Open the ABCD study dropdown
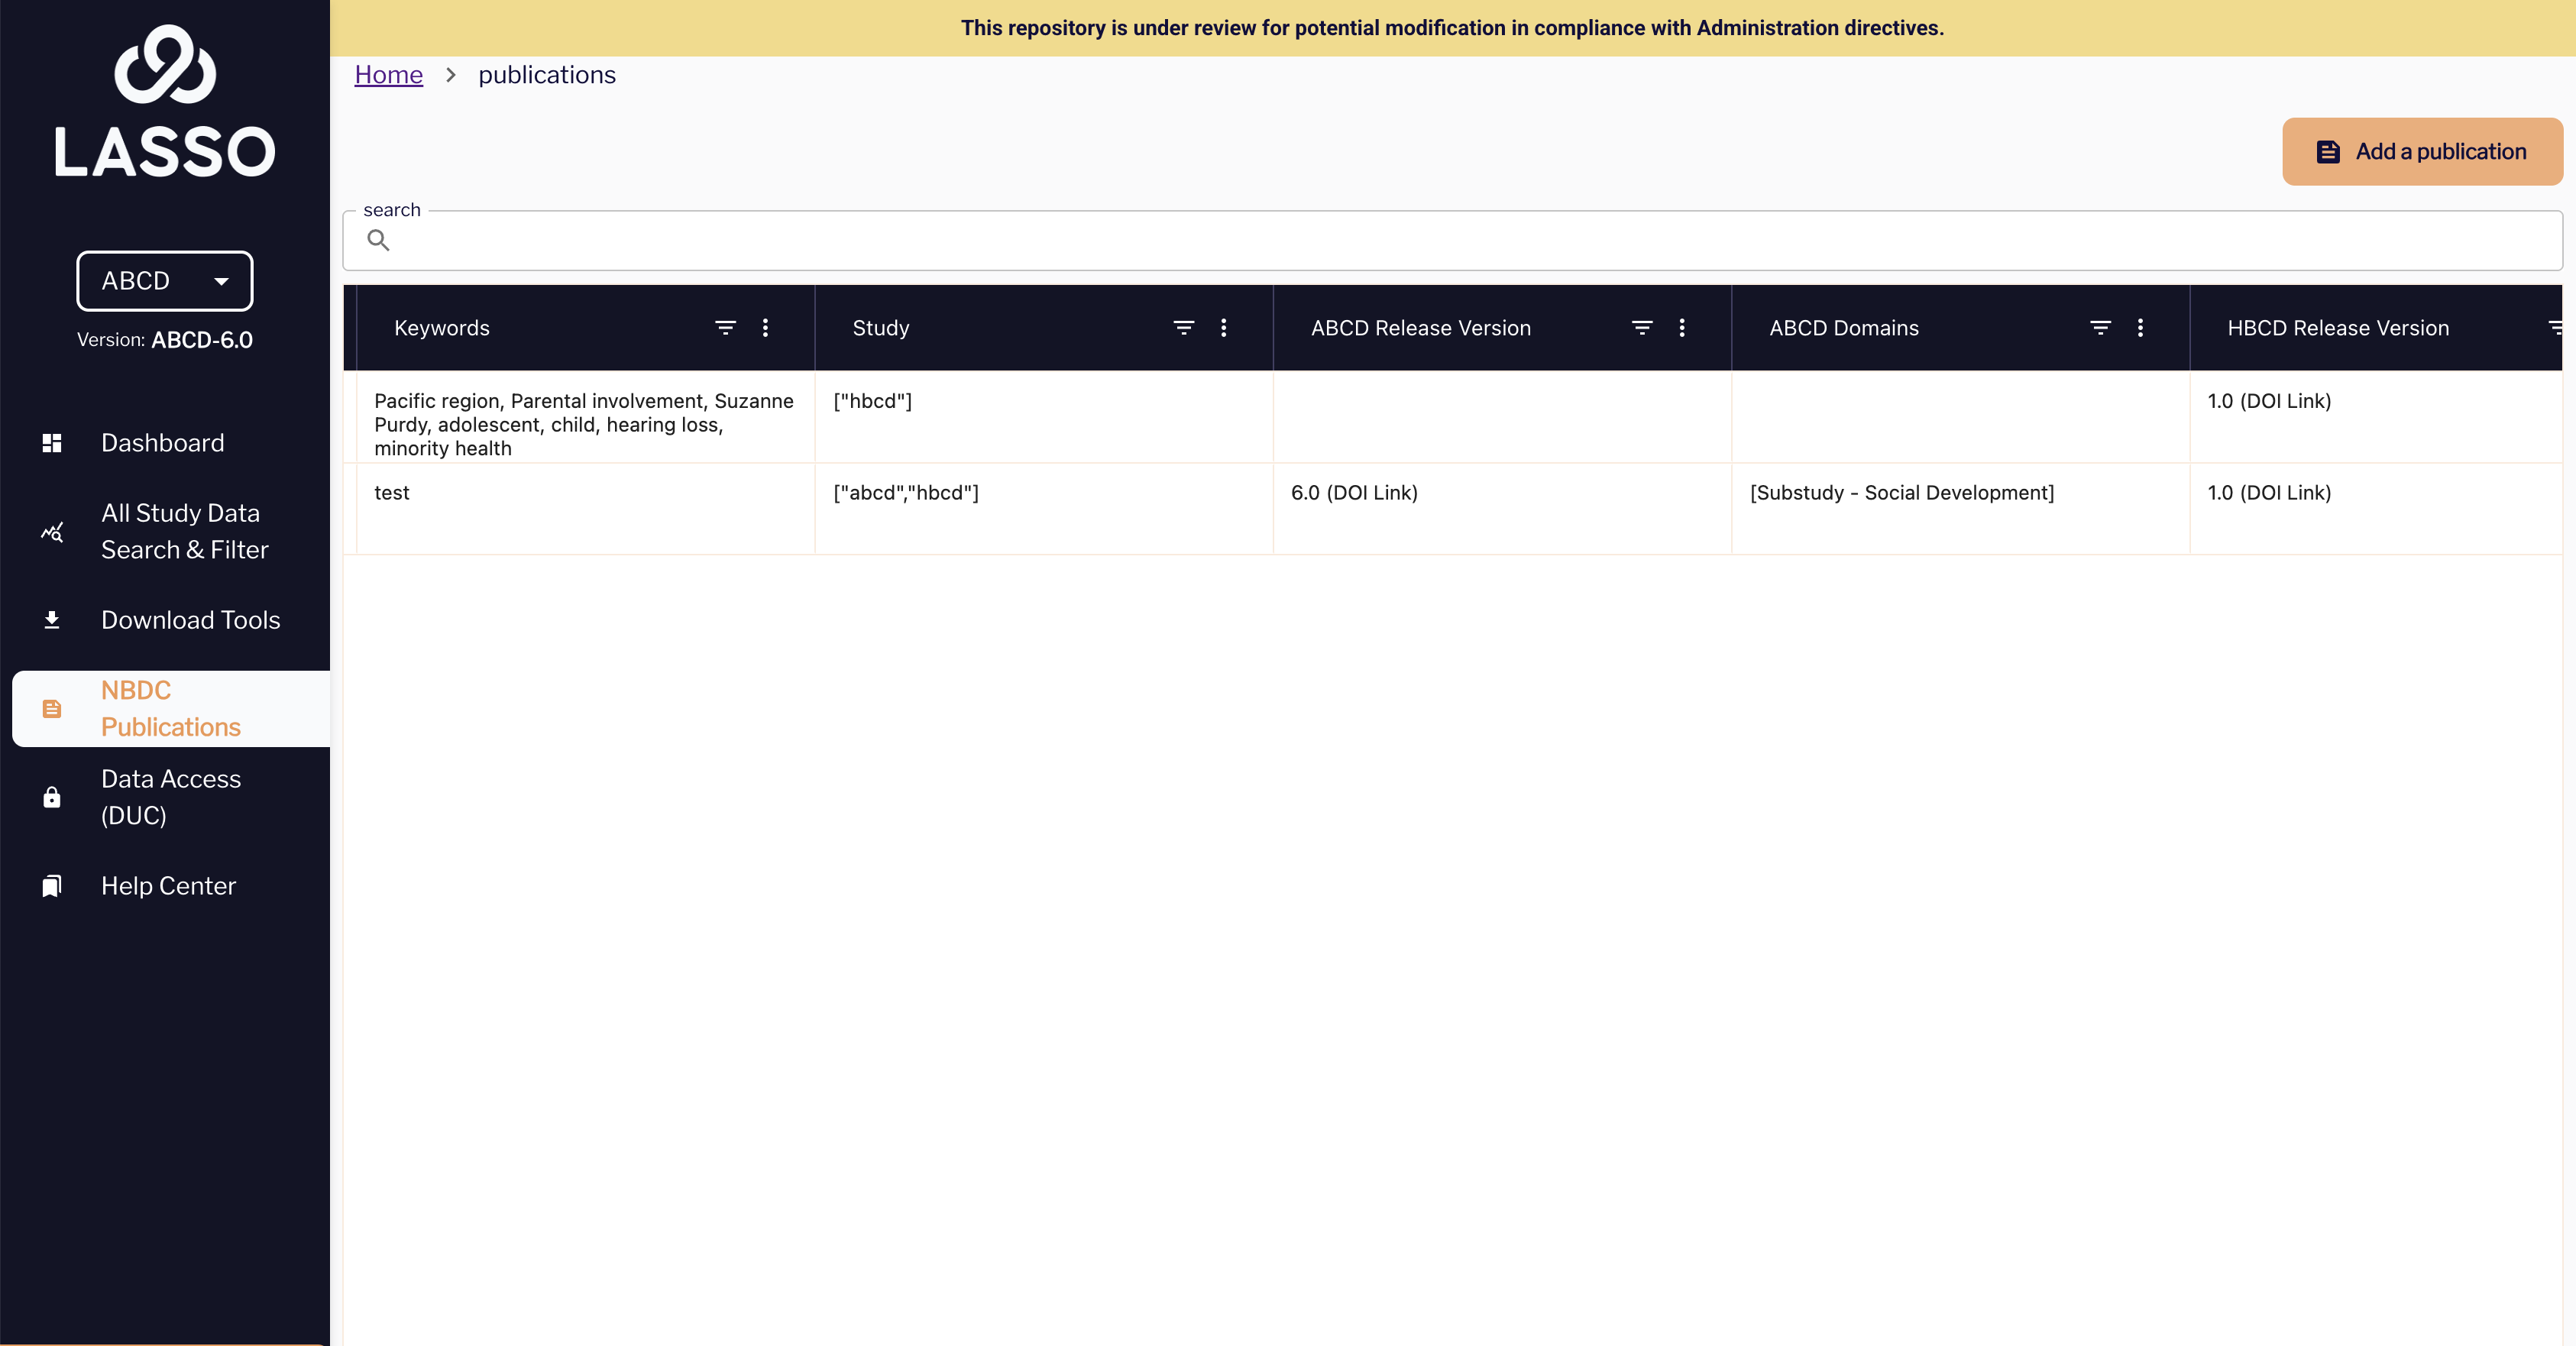 click(x=165, y=281)
